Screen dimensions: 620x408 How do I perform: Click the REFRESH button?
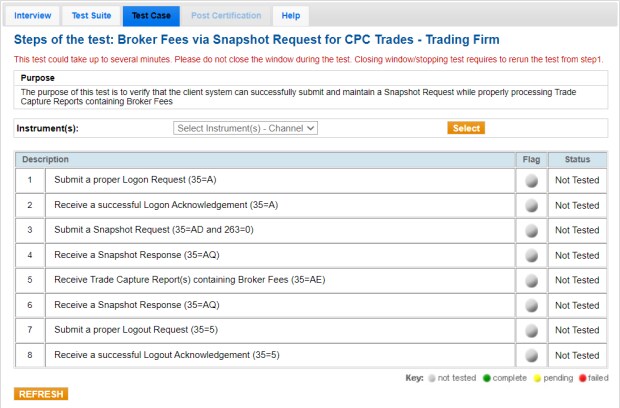coord(41,394)
